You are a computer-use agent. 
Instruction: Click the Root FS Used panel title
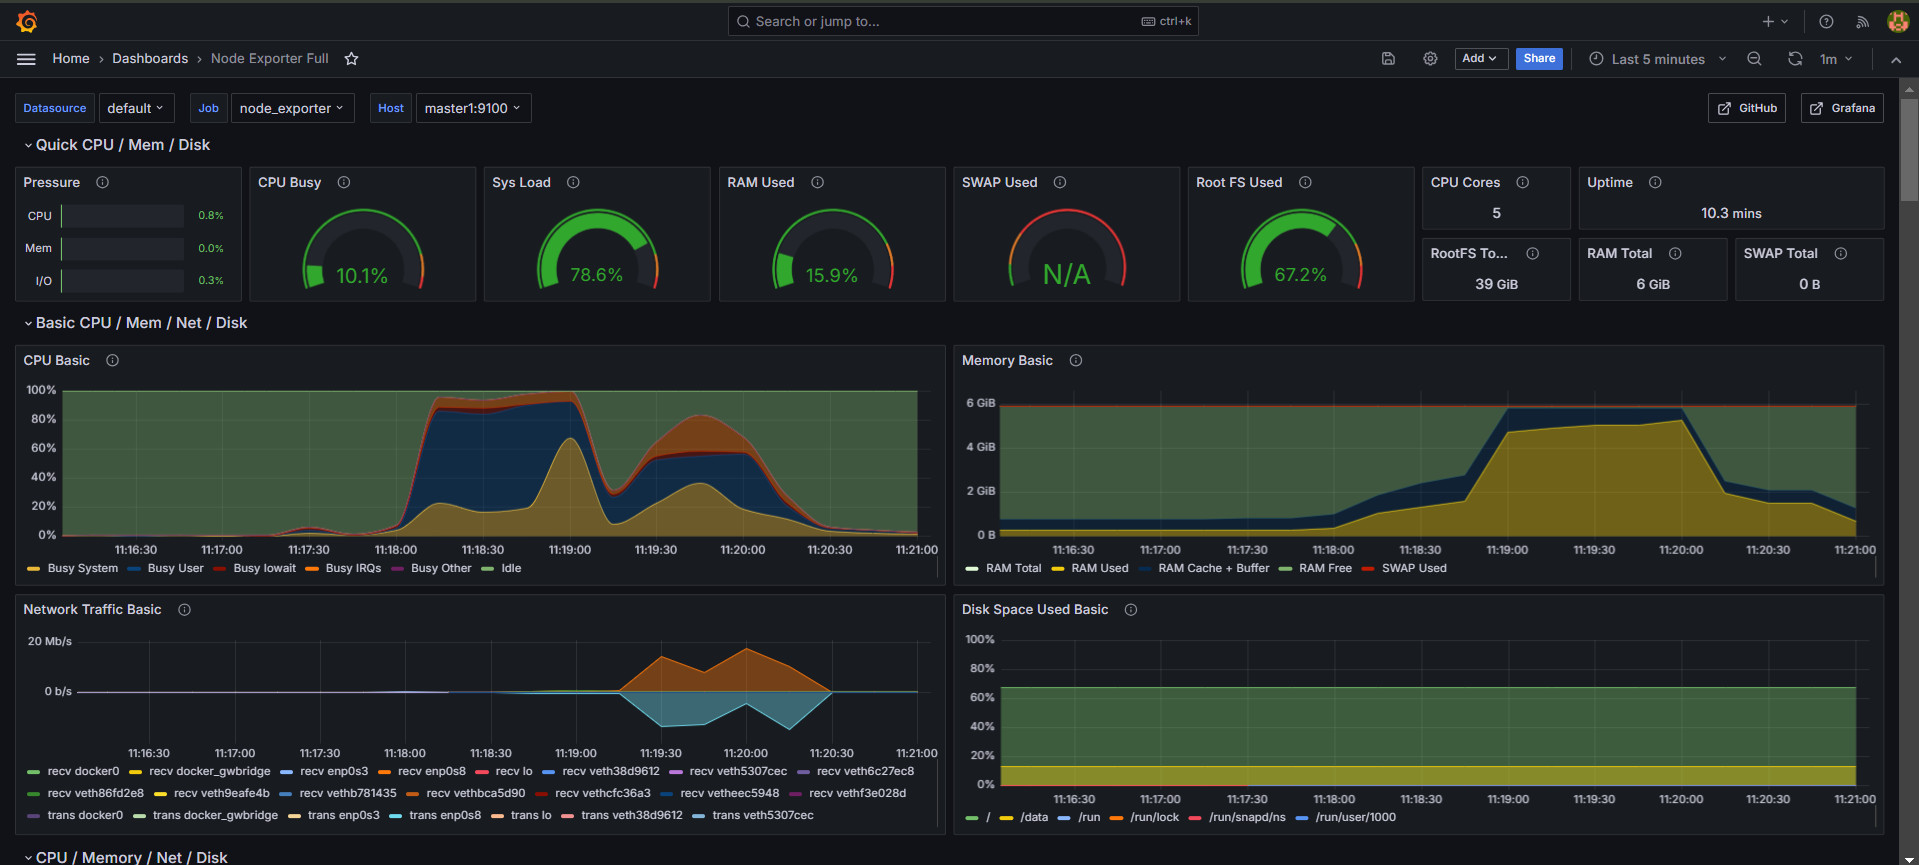tap(1239, 182)
